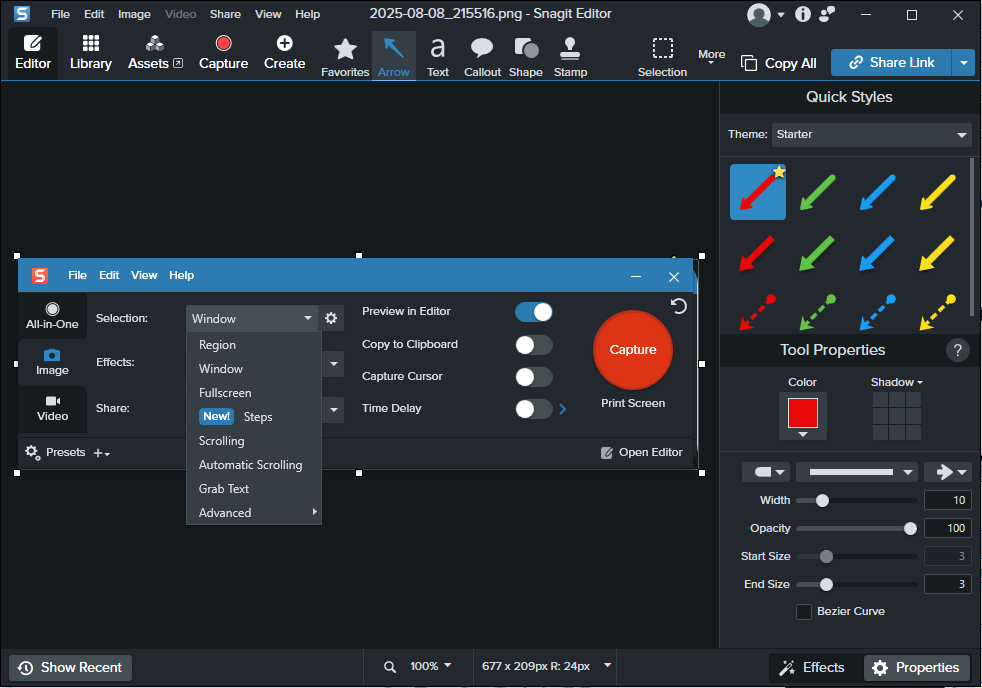Open the Advanced submenu
This screenshot has height=688, width=982.
254,513
